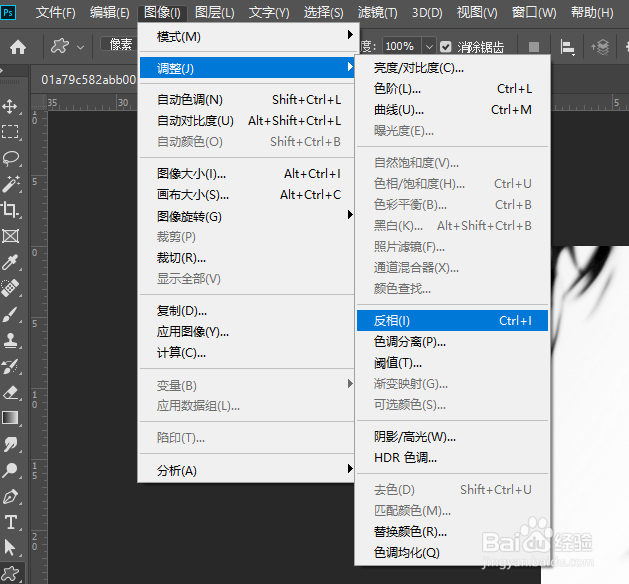
Task: Choose 图像大小(I) command
Action: click(x=247, y=174)
